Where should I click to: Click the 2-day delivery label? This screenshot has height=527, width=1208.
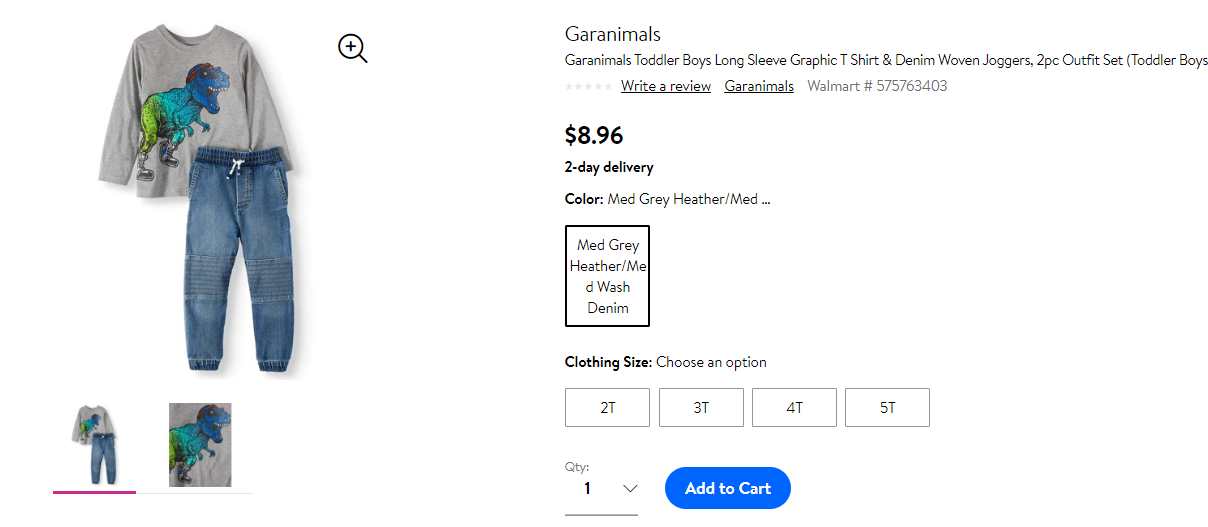coord(609,167)
